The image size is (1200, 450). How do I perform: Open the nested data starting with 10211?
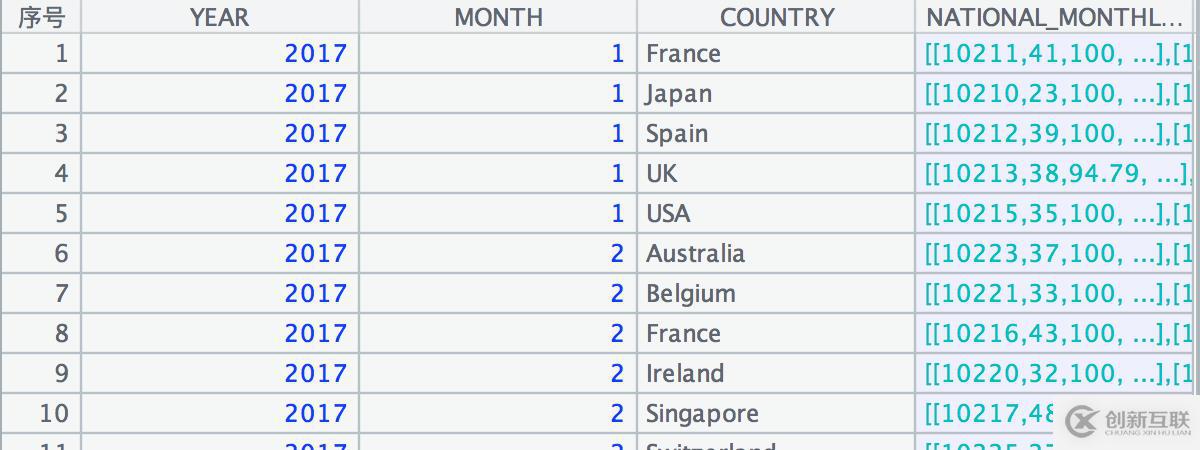coord(1057,53)
